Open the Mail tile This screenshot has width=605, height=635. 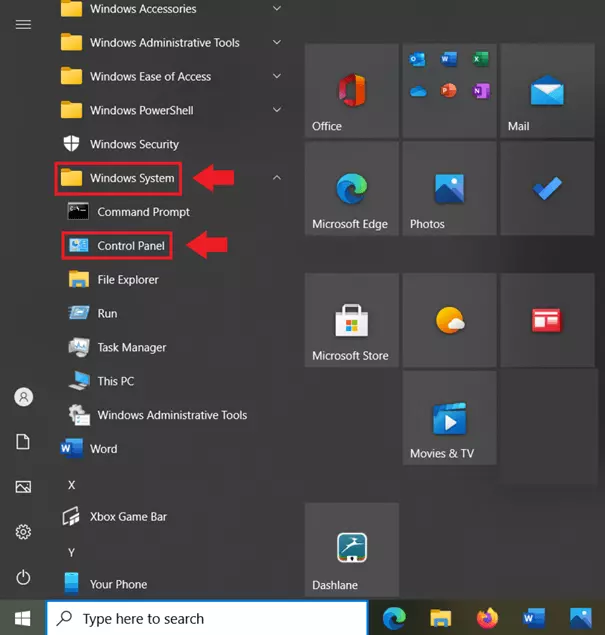[x=547, y=90]
